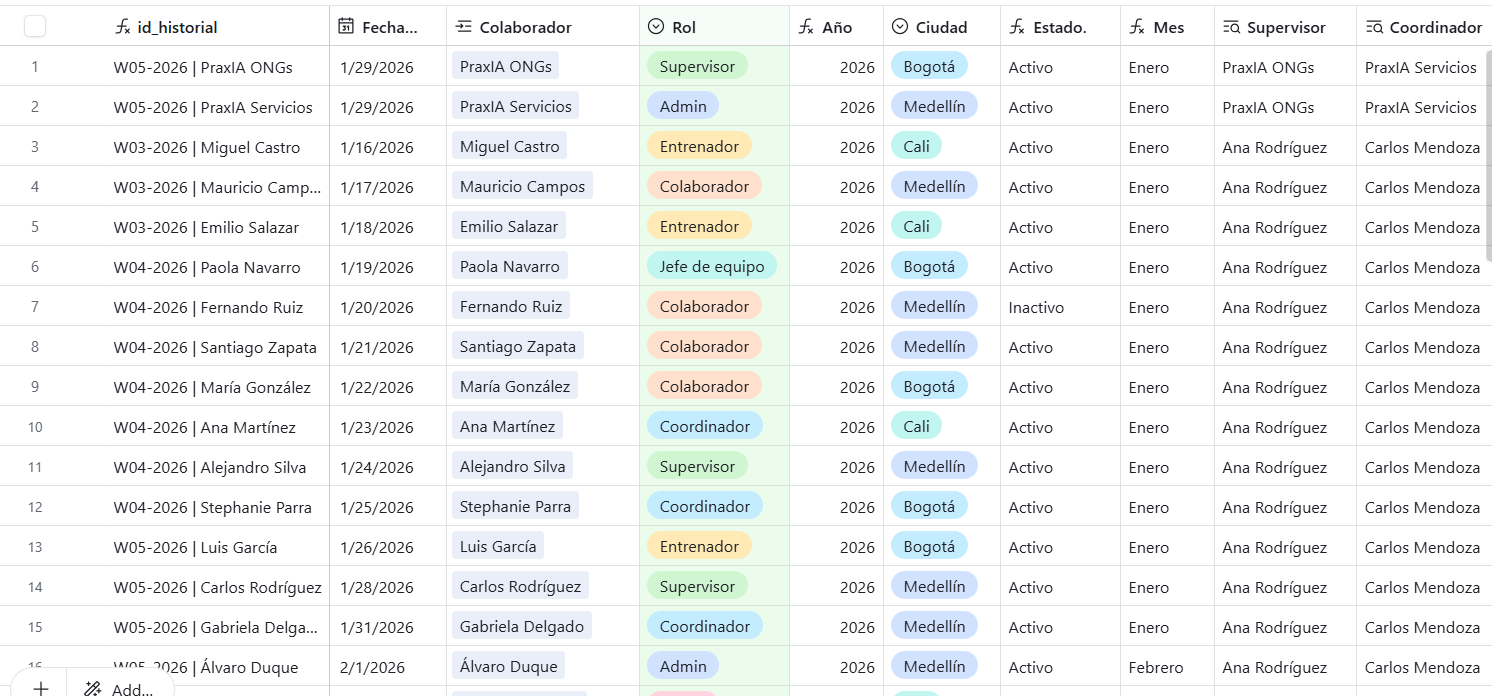Select the 'Inactivo' status cell for Fernando Ruiz
This screenshot has width=1492, height=696.
click(1036, 307)
